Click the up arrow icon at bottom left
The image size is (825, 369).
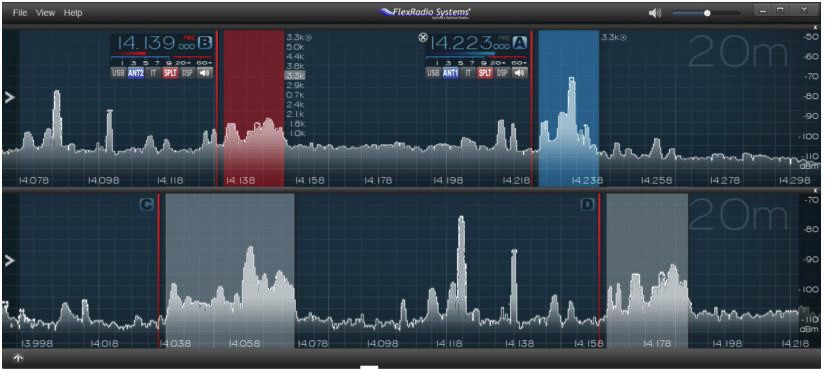[x=18, y=358]
